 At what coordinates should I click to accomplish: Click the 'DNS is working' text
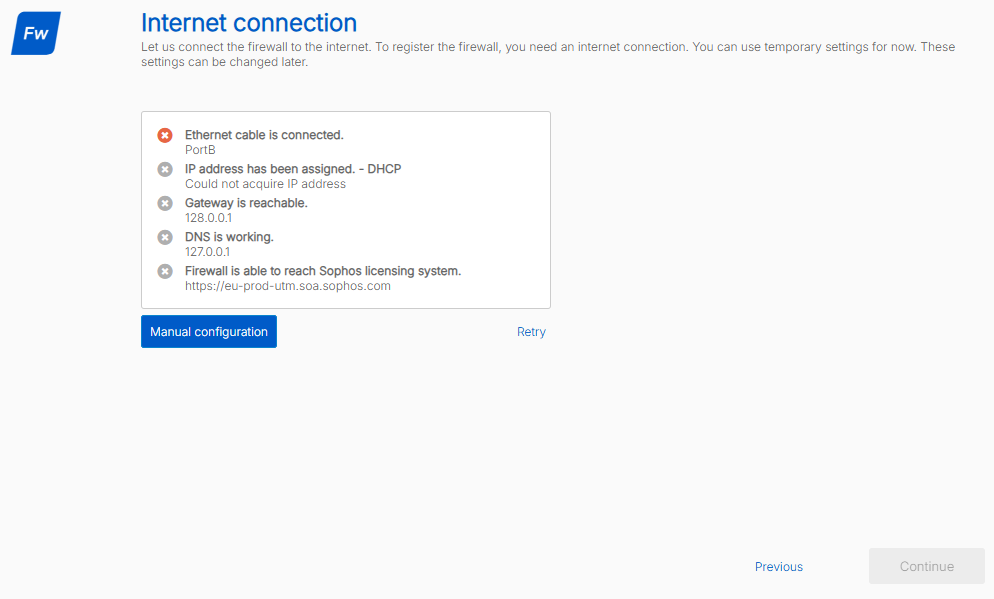(229, 237)
